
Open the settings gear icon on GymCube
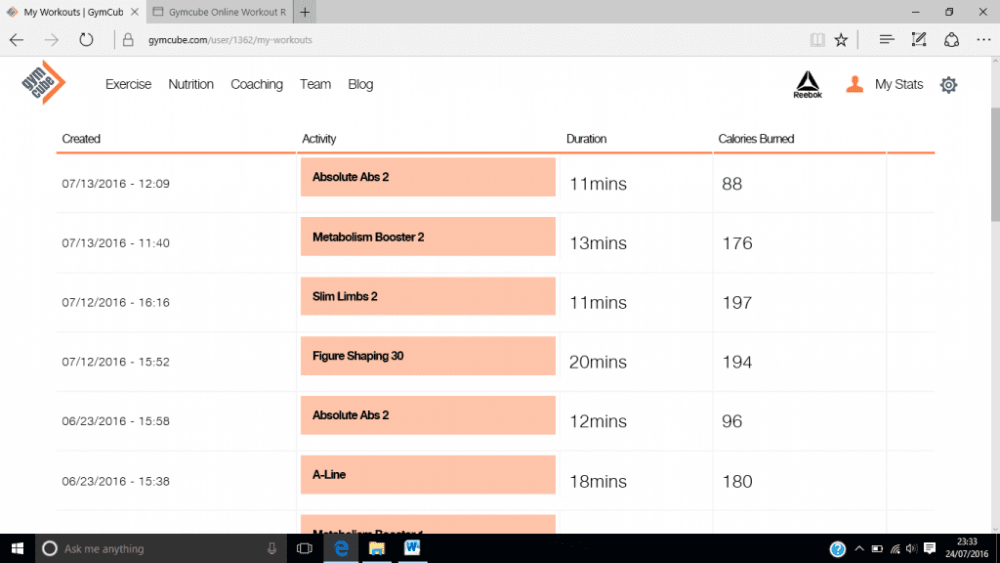pyautogui.click(x=948, y=85)
